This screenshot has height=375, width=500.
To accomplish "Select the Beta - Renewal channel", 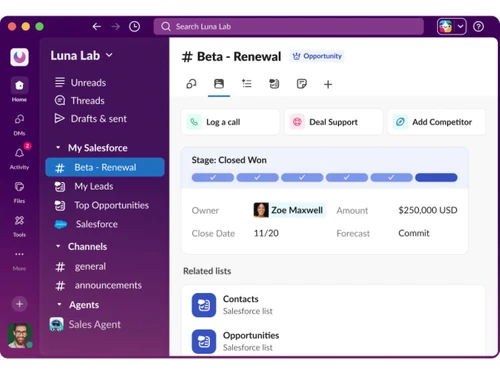I will coord(105,167).
